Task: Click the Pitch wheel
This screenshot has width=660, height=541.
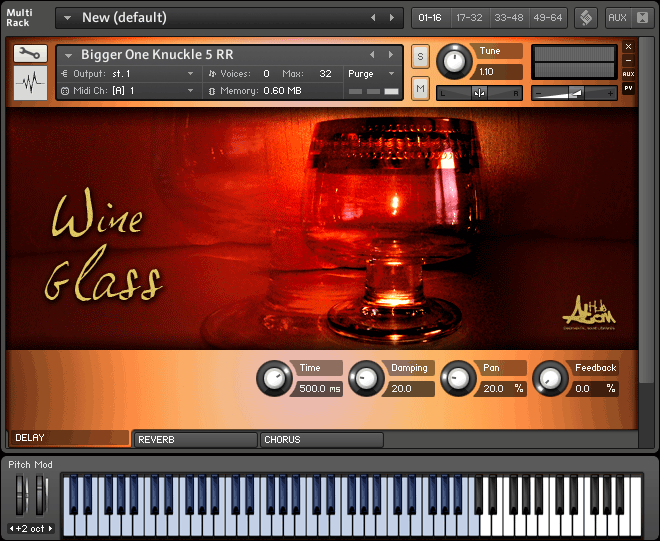Action: pos(20,494)
